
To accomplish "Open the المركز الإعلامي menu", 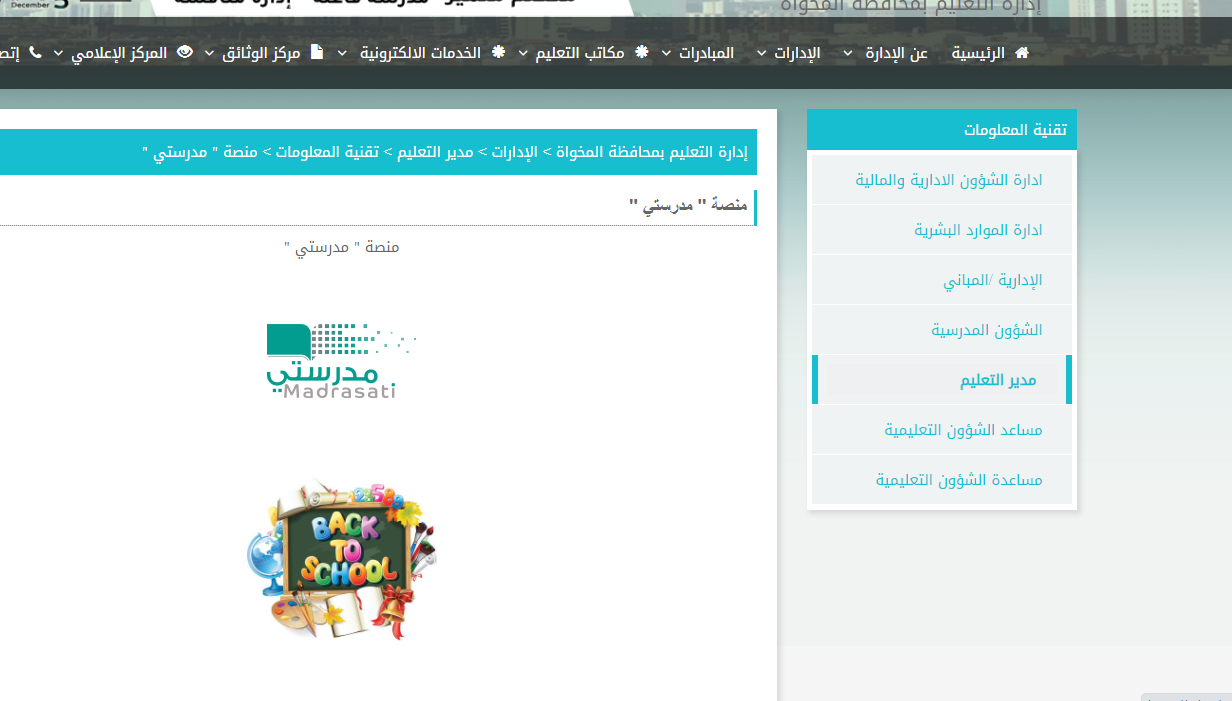I will [x=119, y=53].
